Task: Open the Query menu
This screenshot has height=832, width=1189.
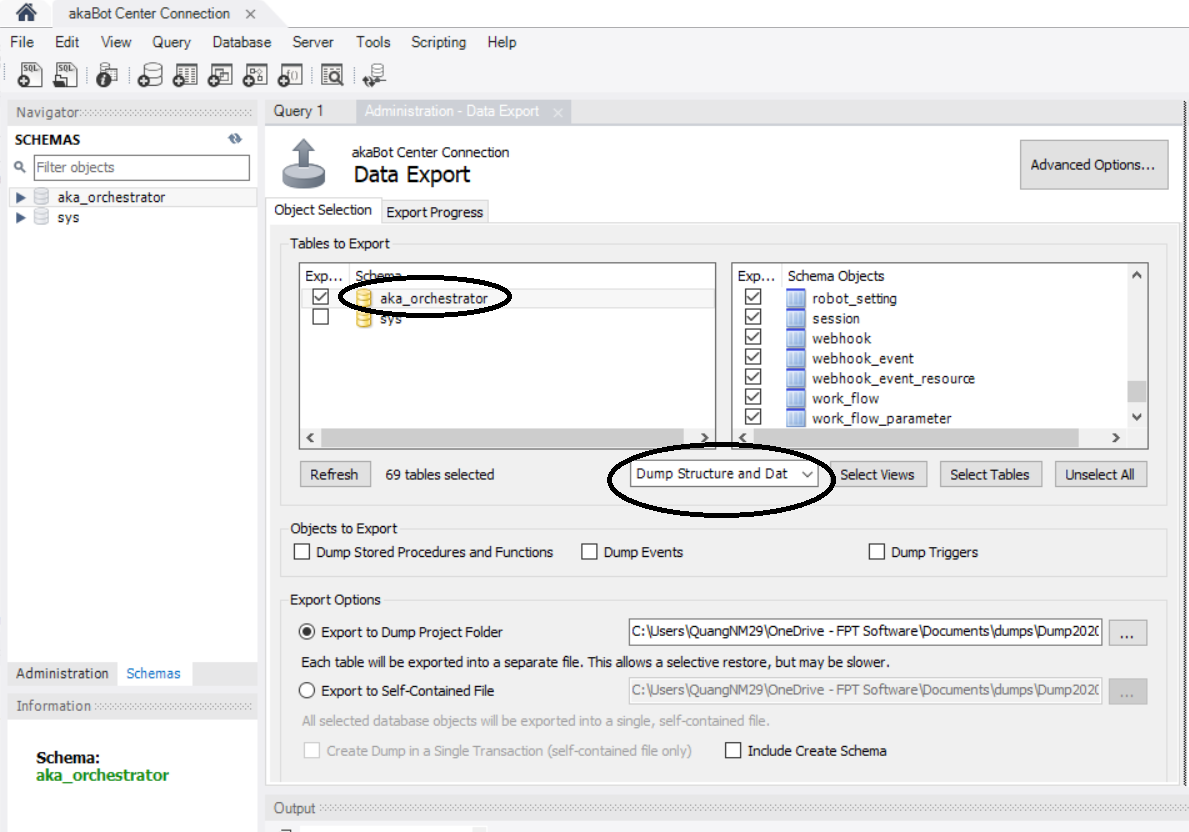Action: pyautogui.click(x=171, y=42)
